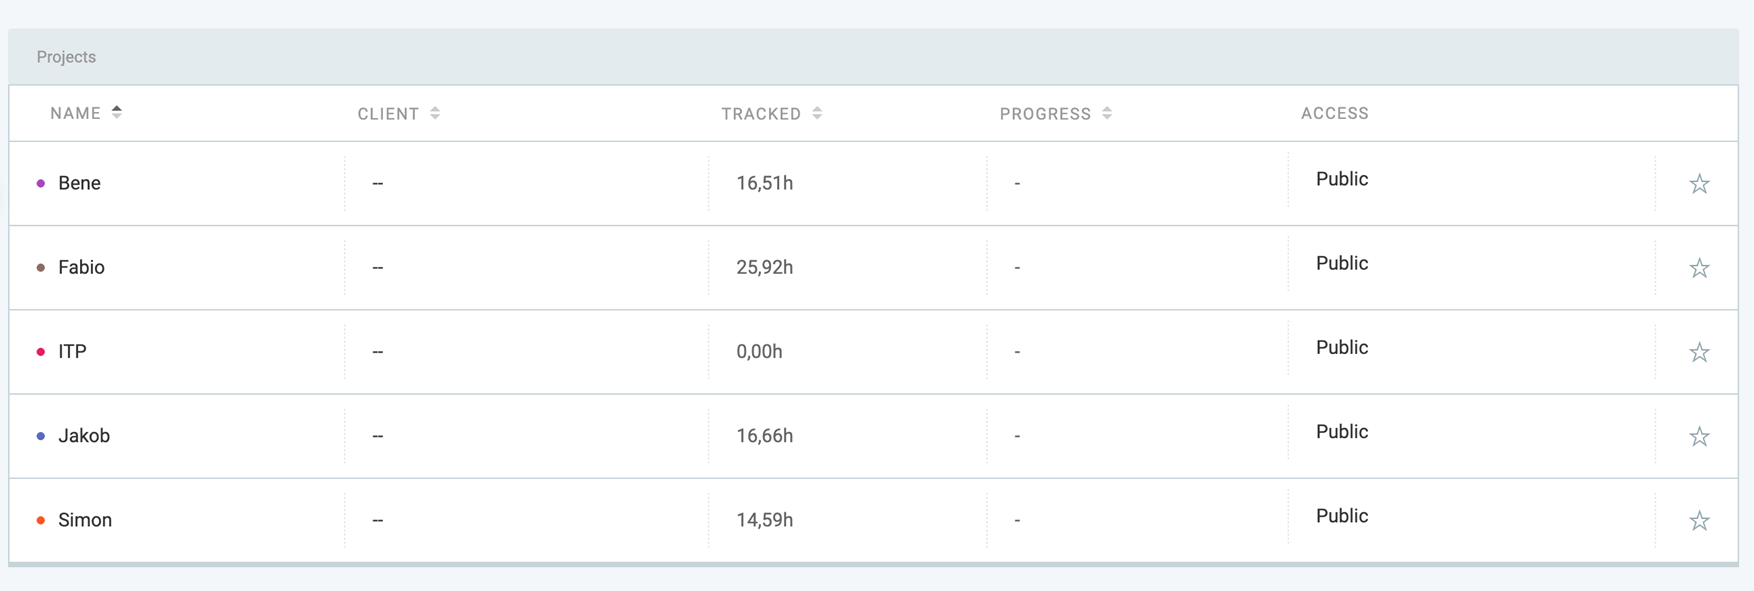The width and height of the screenshot is (1754, 591).
Task: Select the Jakob project name
Action: (x=84, y=436)
